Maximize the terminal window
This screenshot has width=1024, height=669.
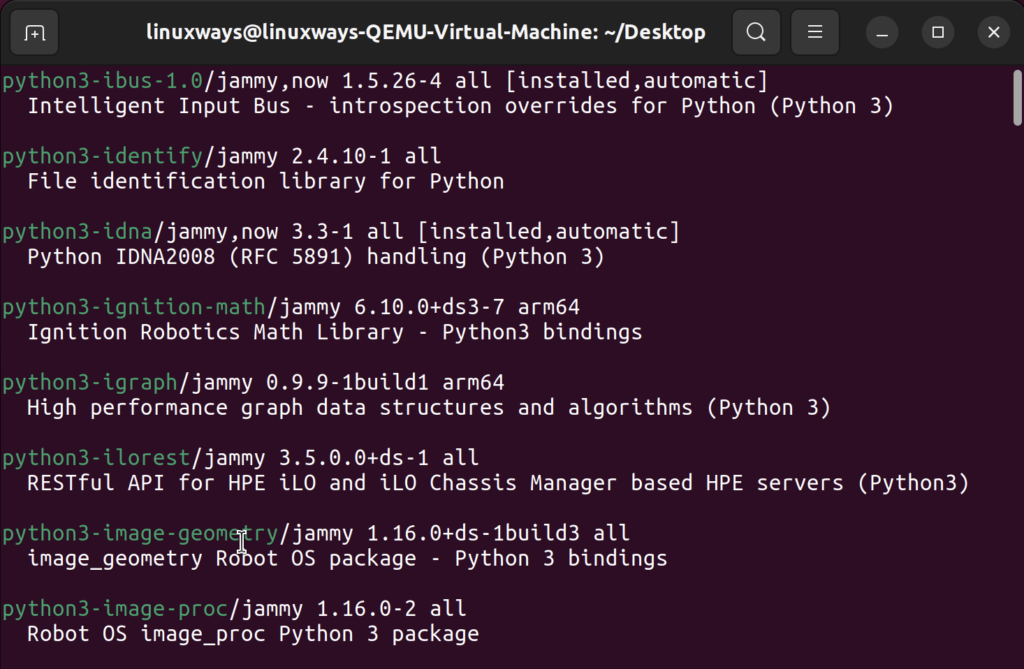(x=938, y=32)
